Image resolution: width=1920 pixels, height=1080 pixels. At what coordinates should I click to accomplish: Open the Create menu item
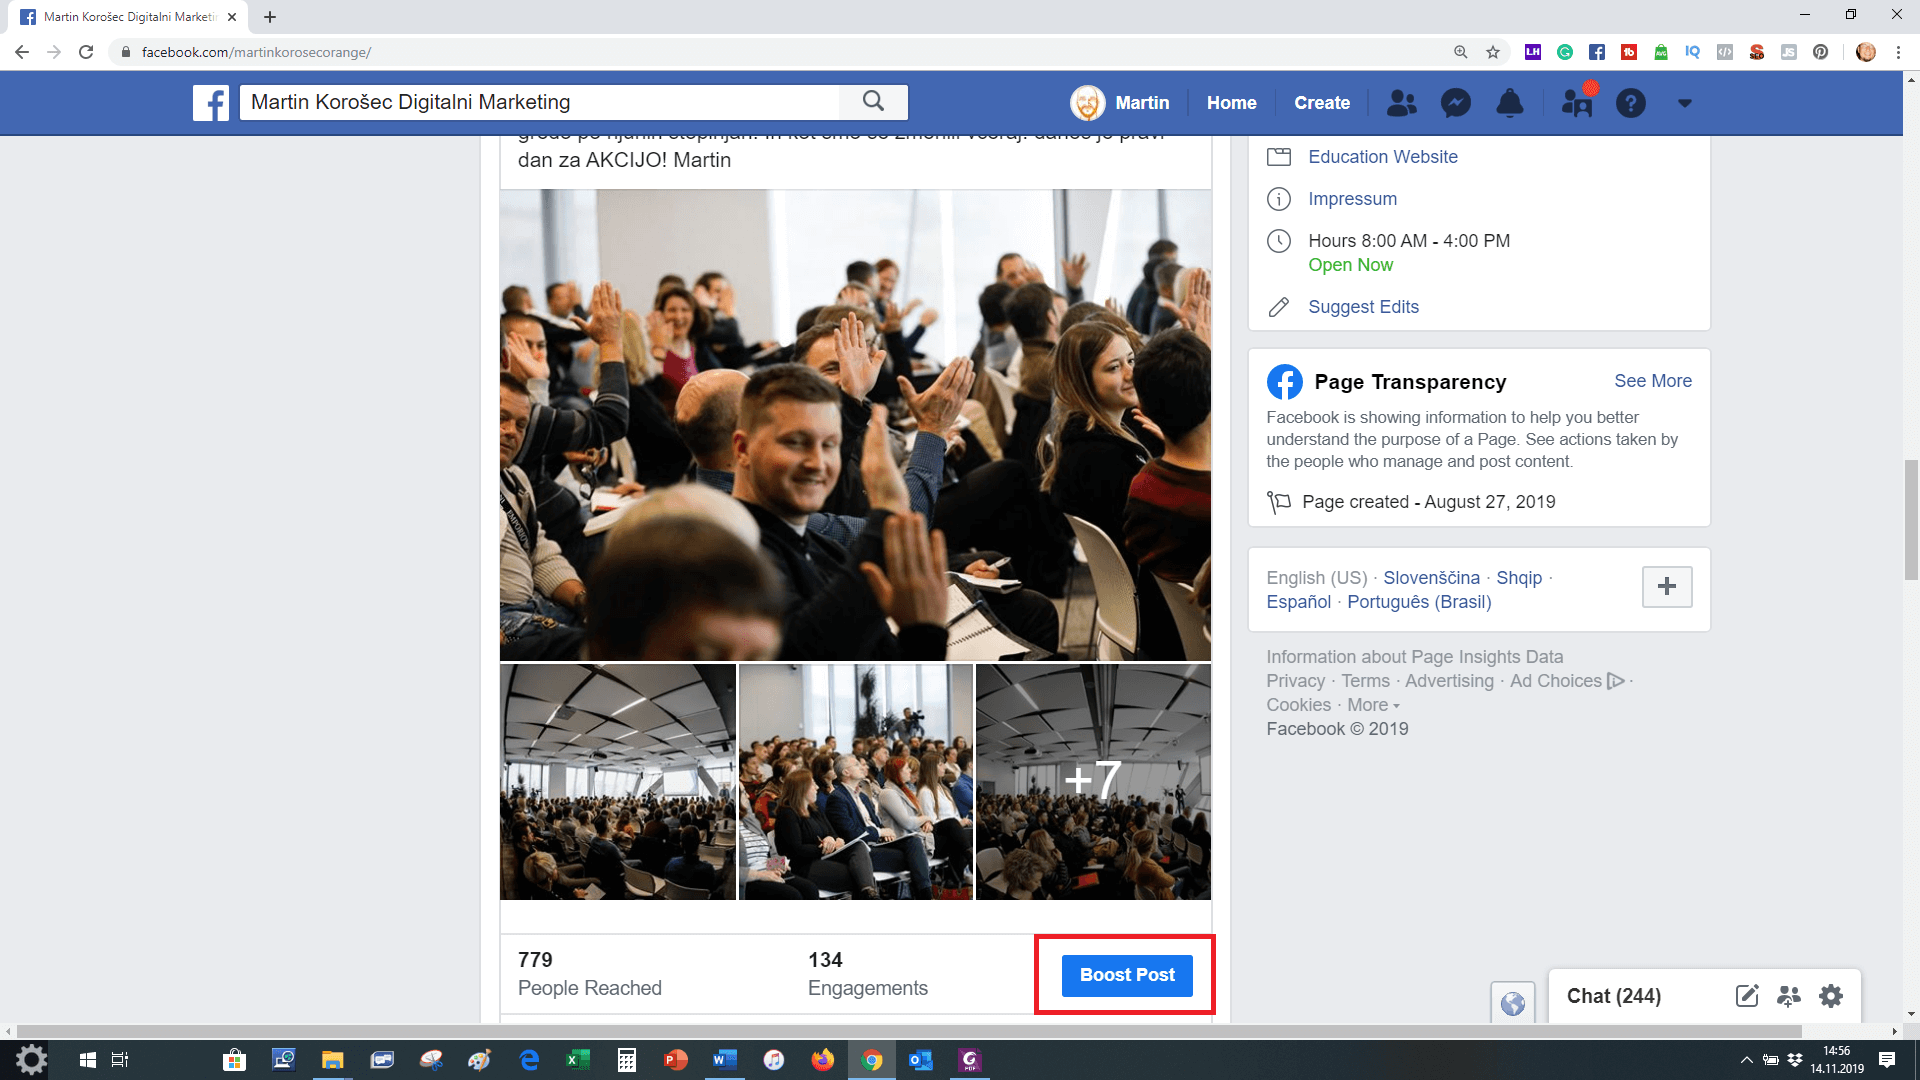point(1321,103)
